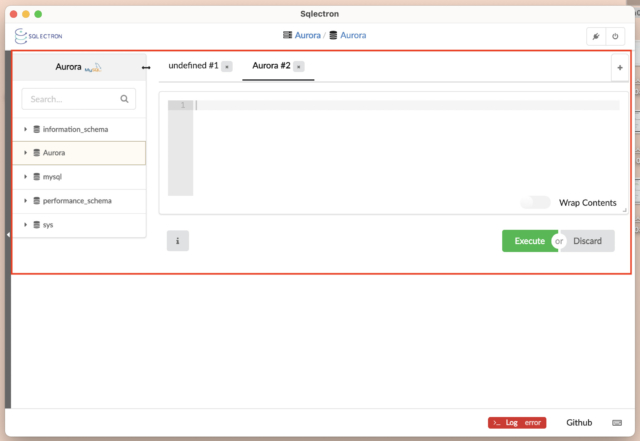Click the magnifier icon in search box
The image size is (640, 441).
click(x=124, y=99)
